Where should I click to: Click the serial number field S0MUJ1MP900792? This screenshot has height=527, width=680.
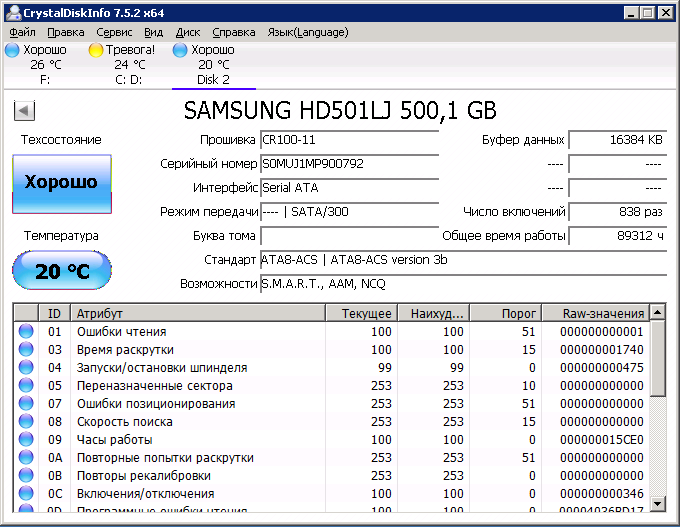[350, 164]
